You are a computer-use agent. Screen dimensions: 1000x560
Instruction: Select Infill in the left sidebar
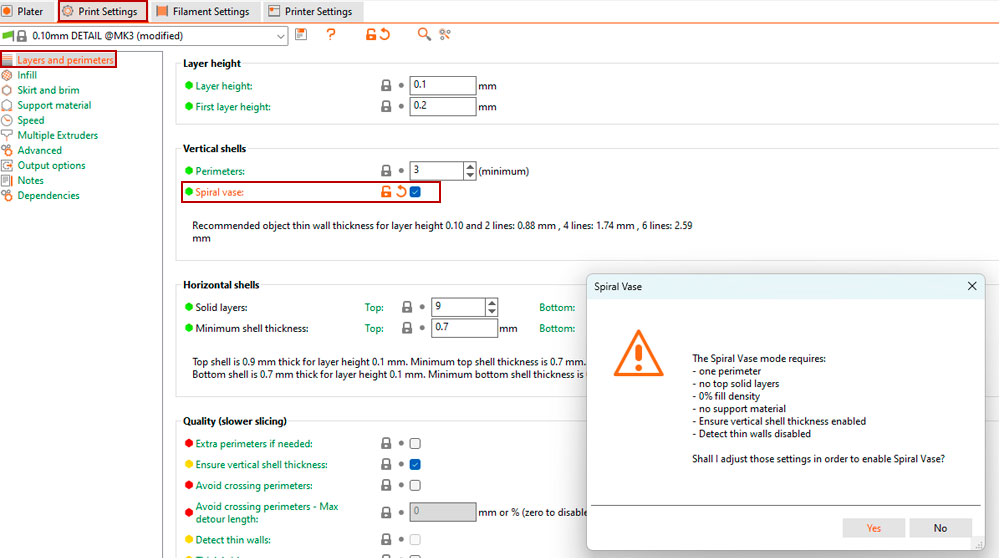(27, 75)
